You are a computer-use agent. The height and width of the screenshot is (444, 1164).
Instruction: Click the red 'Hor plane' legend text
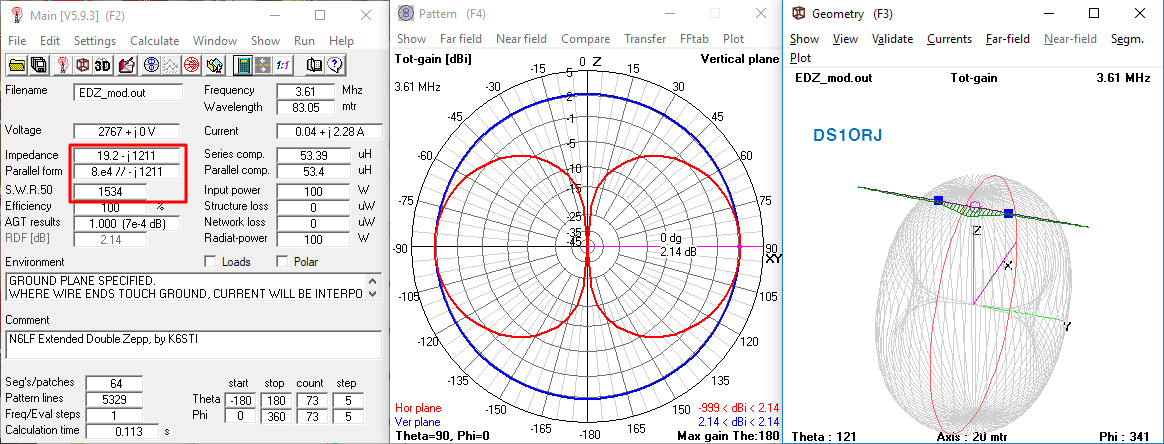coord(419,408)
